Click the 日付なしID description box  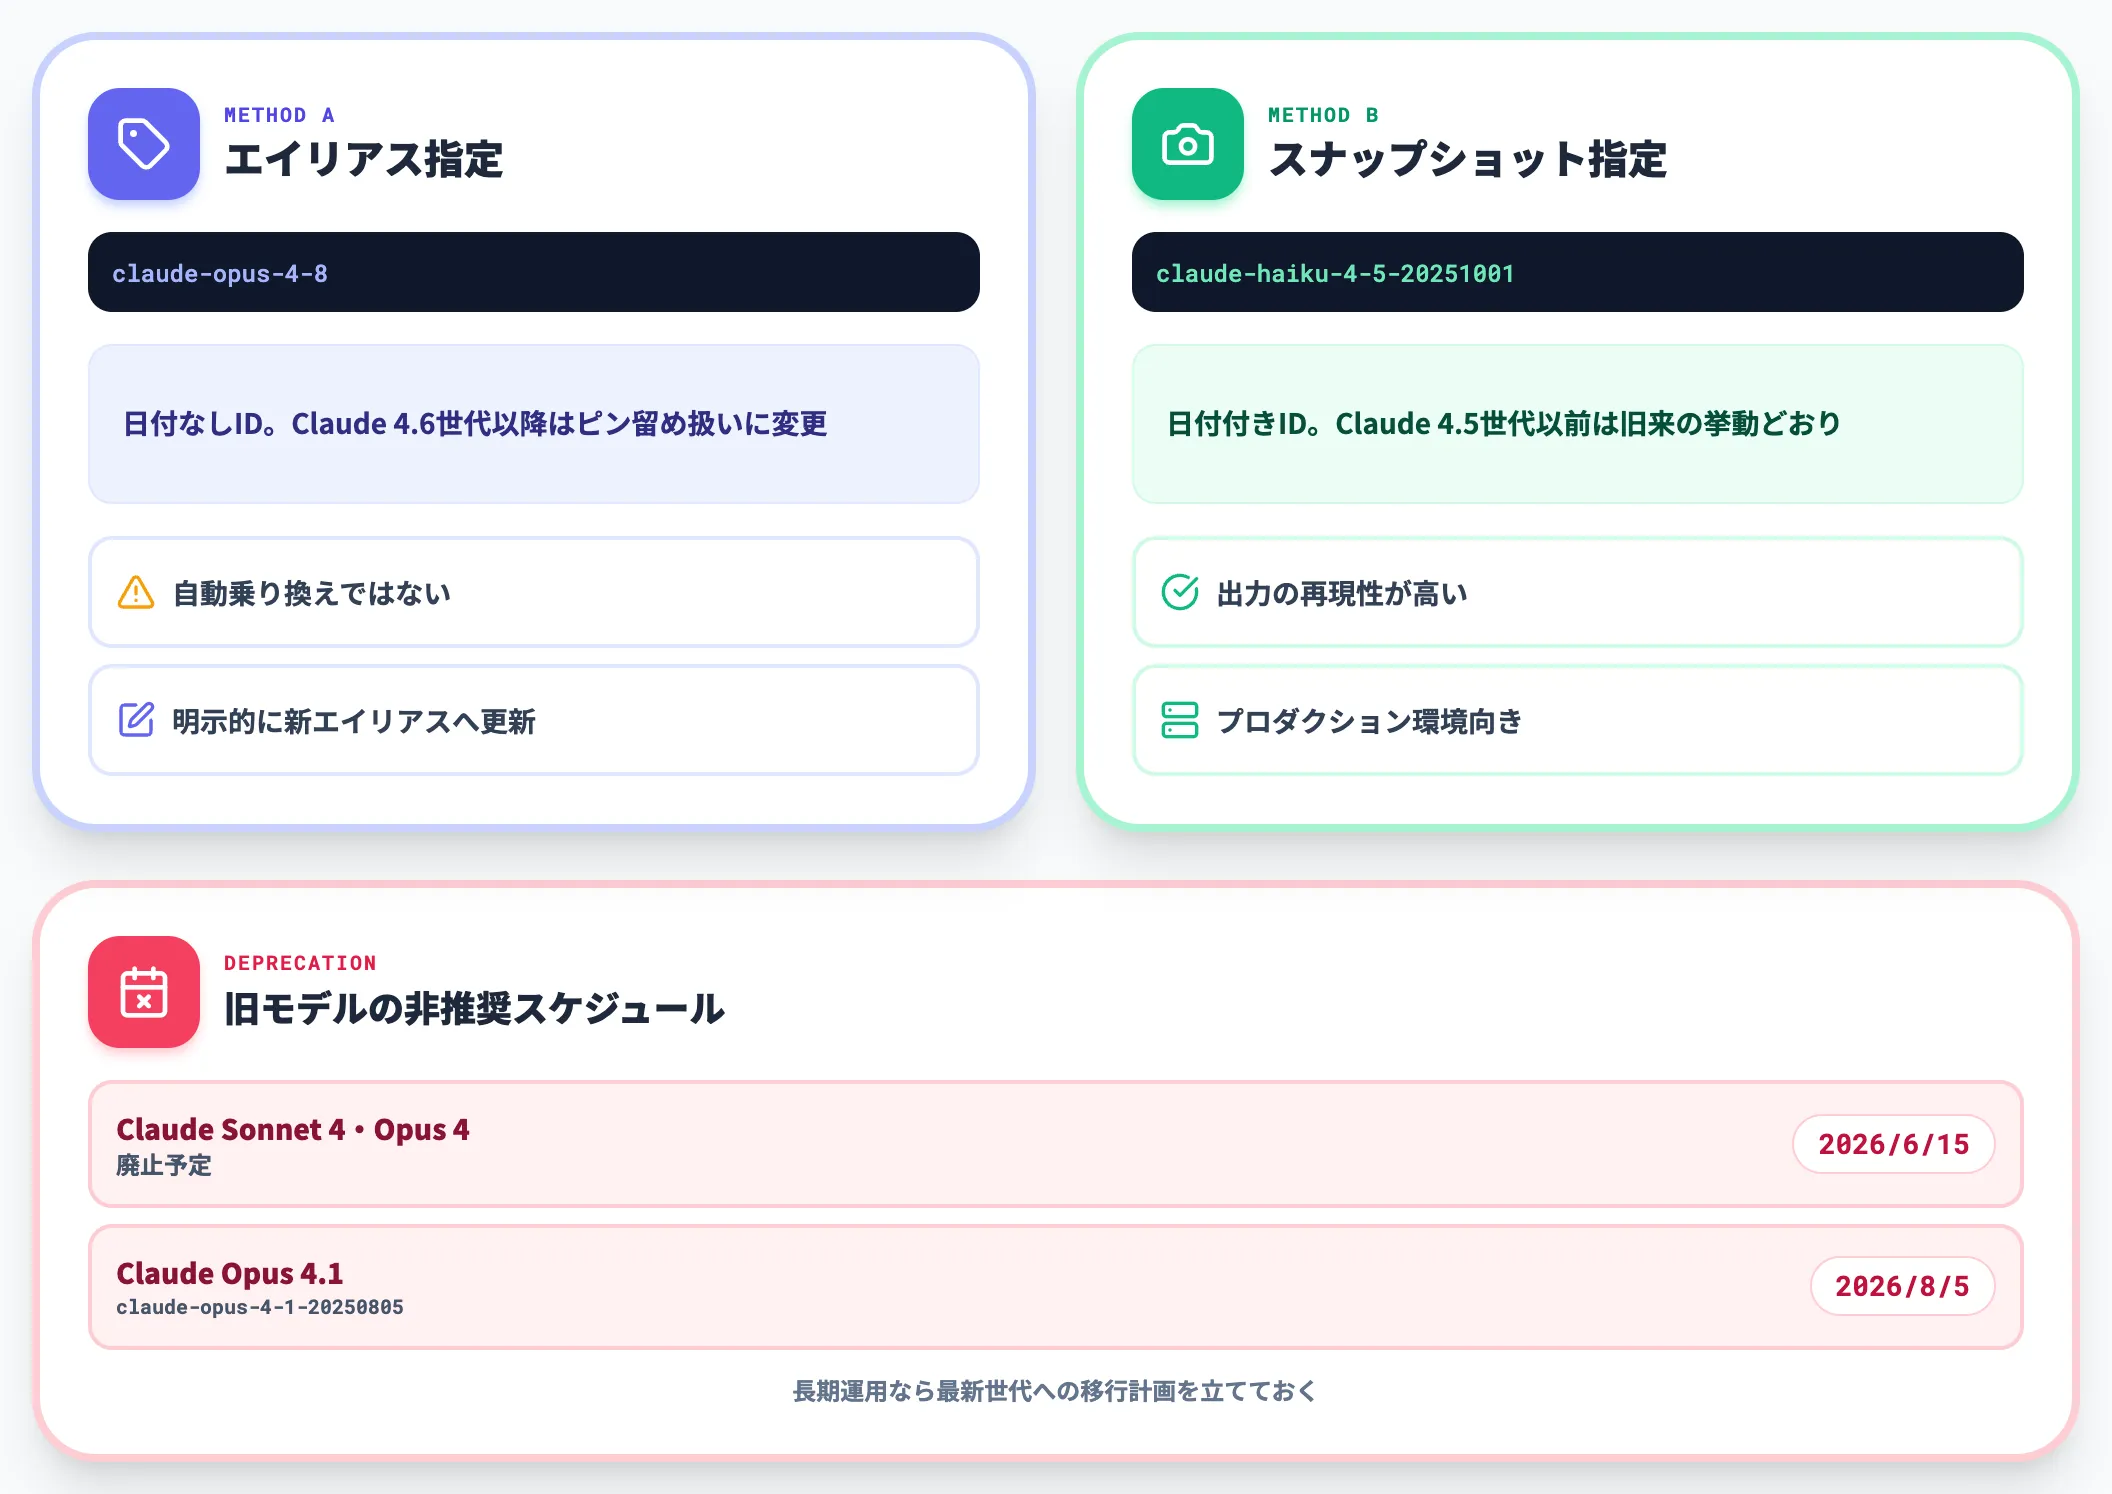(x=534, y=424)
